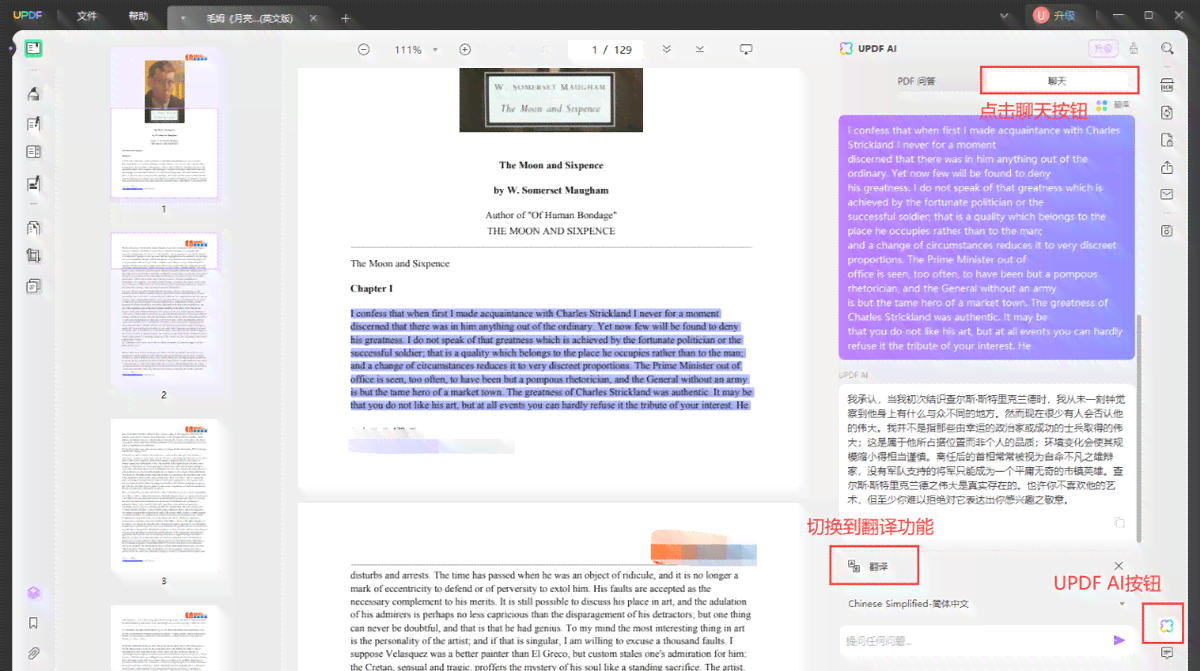
Task: Open the document tab's small dropdown arrow
Action: (x=183, y=18)
